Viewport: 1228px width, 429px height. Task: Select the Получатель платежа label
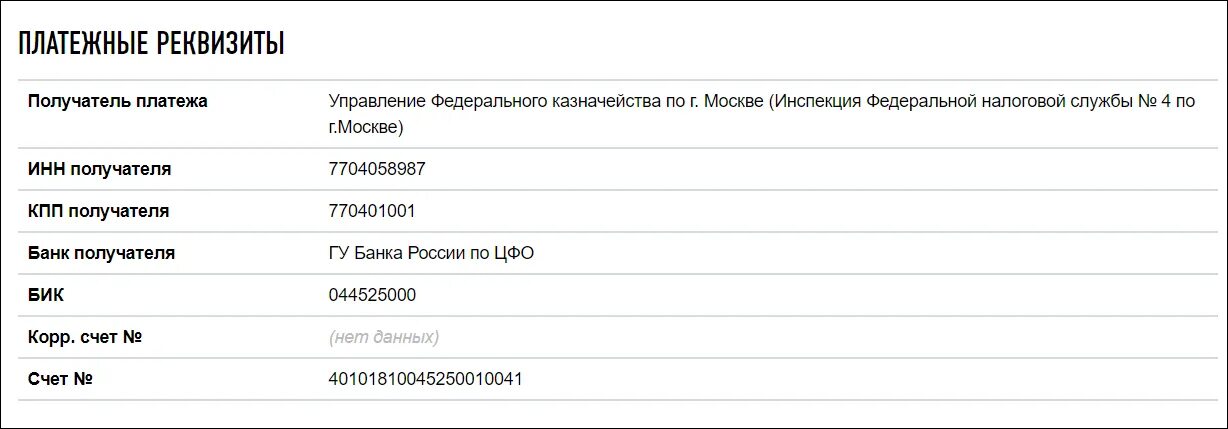[x=118, y=101]
